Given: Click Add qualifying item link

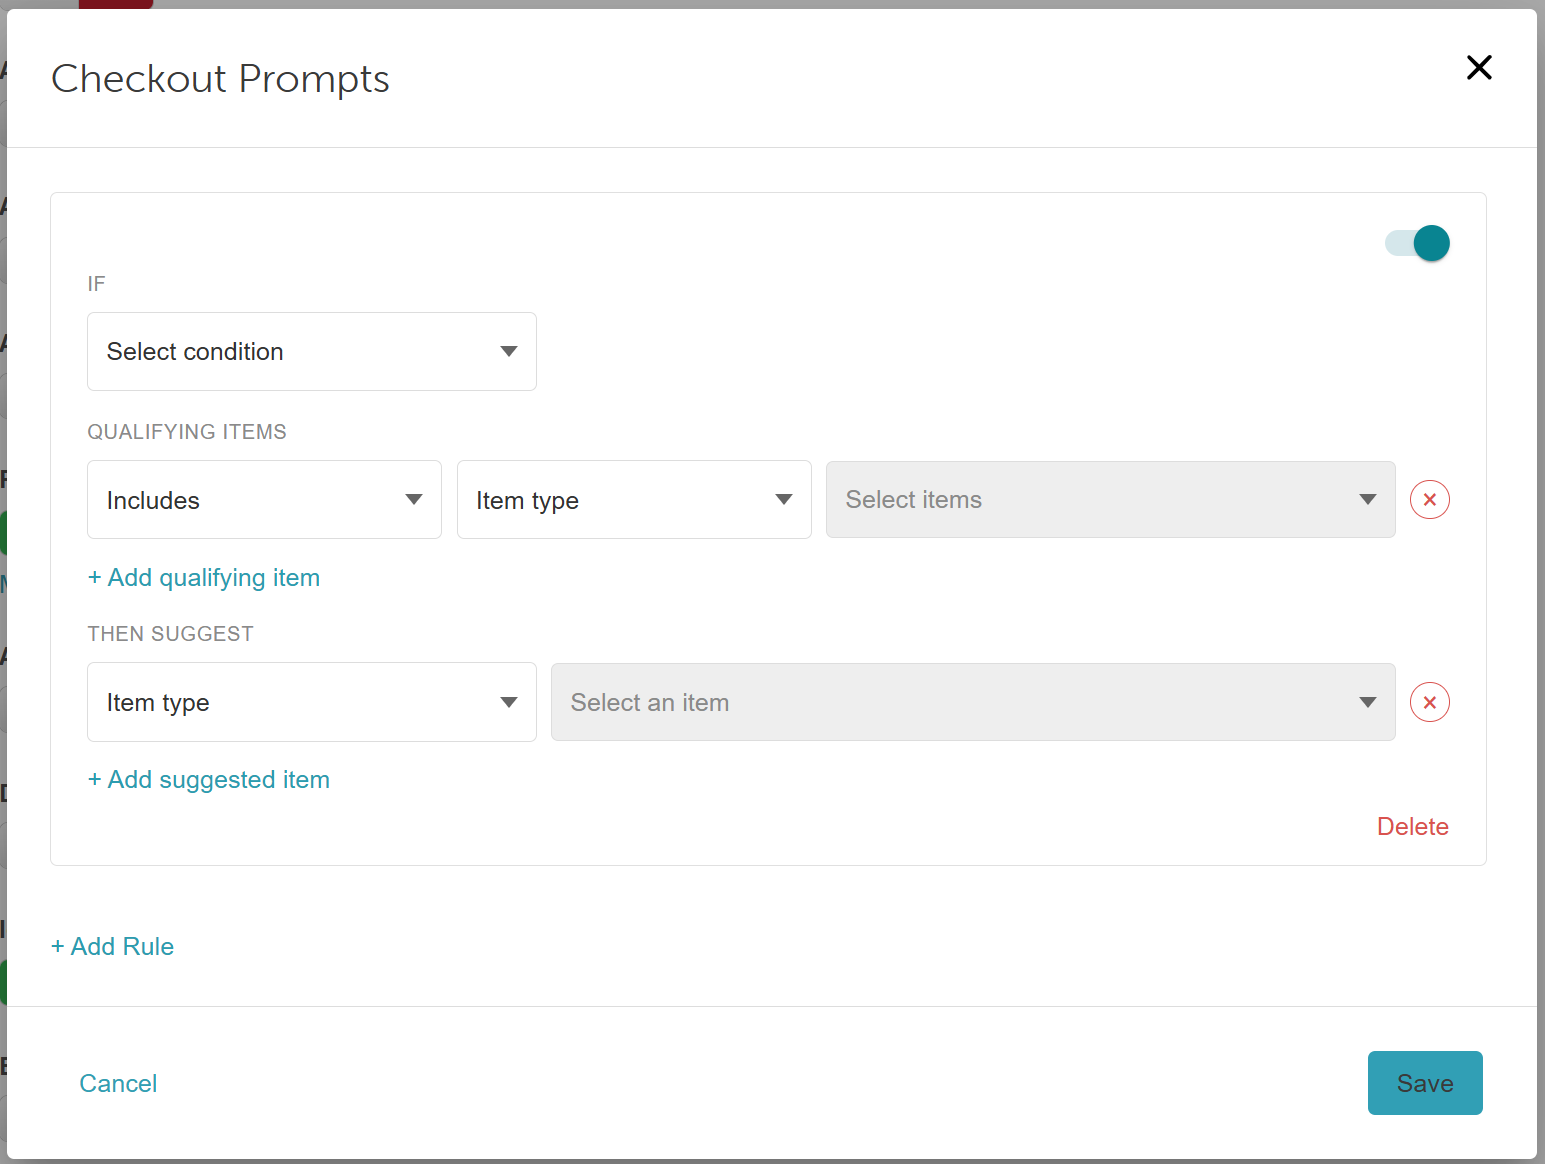Looking at the screenshot, I should [x=204, y=578].
